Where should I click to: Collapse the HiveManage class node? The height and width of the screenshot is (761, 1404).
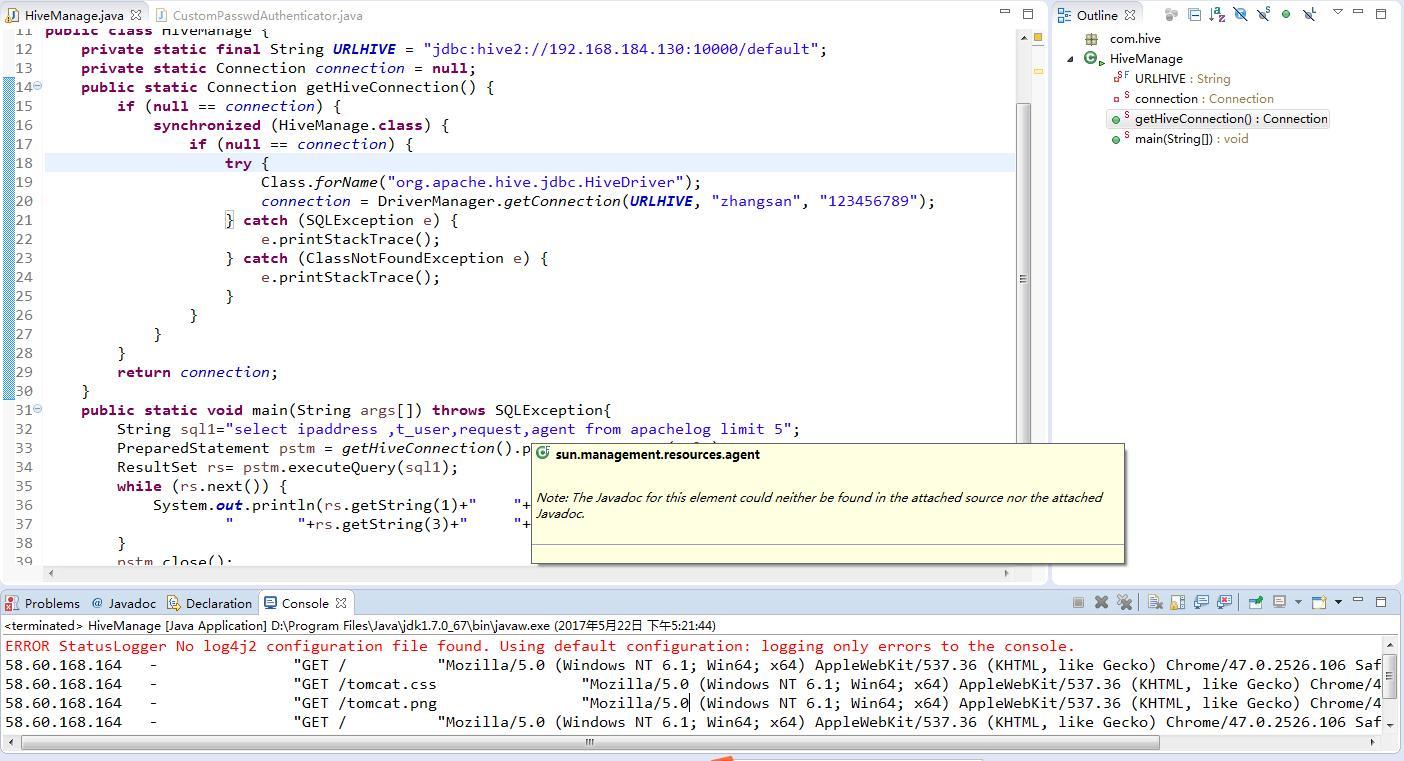(1071, 59)
